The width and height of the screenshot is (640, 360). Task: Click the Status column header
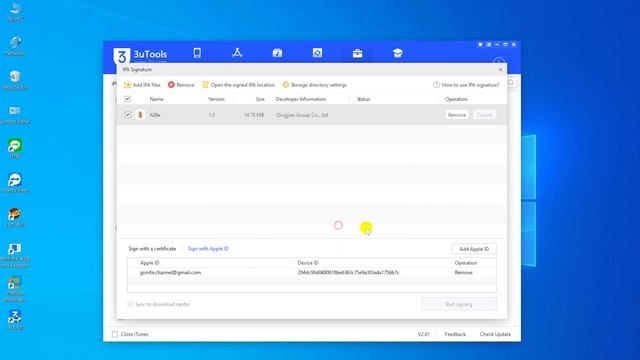[363, 99]
